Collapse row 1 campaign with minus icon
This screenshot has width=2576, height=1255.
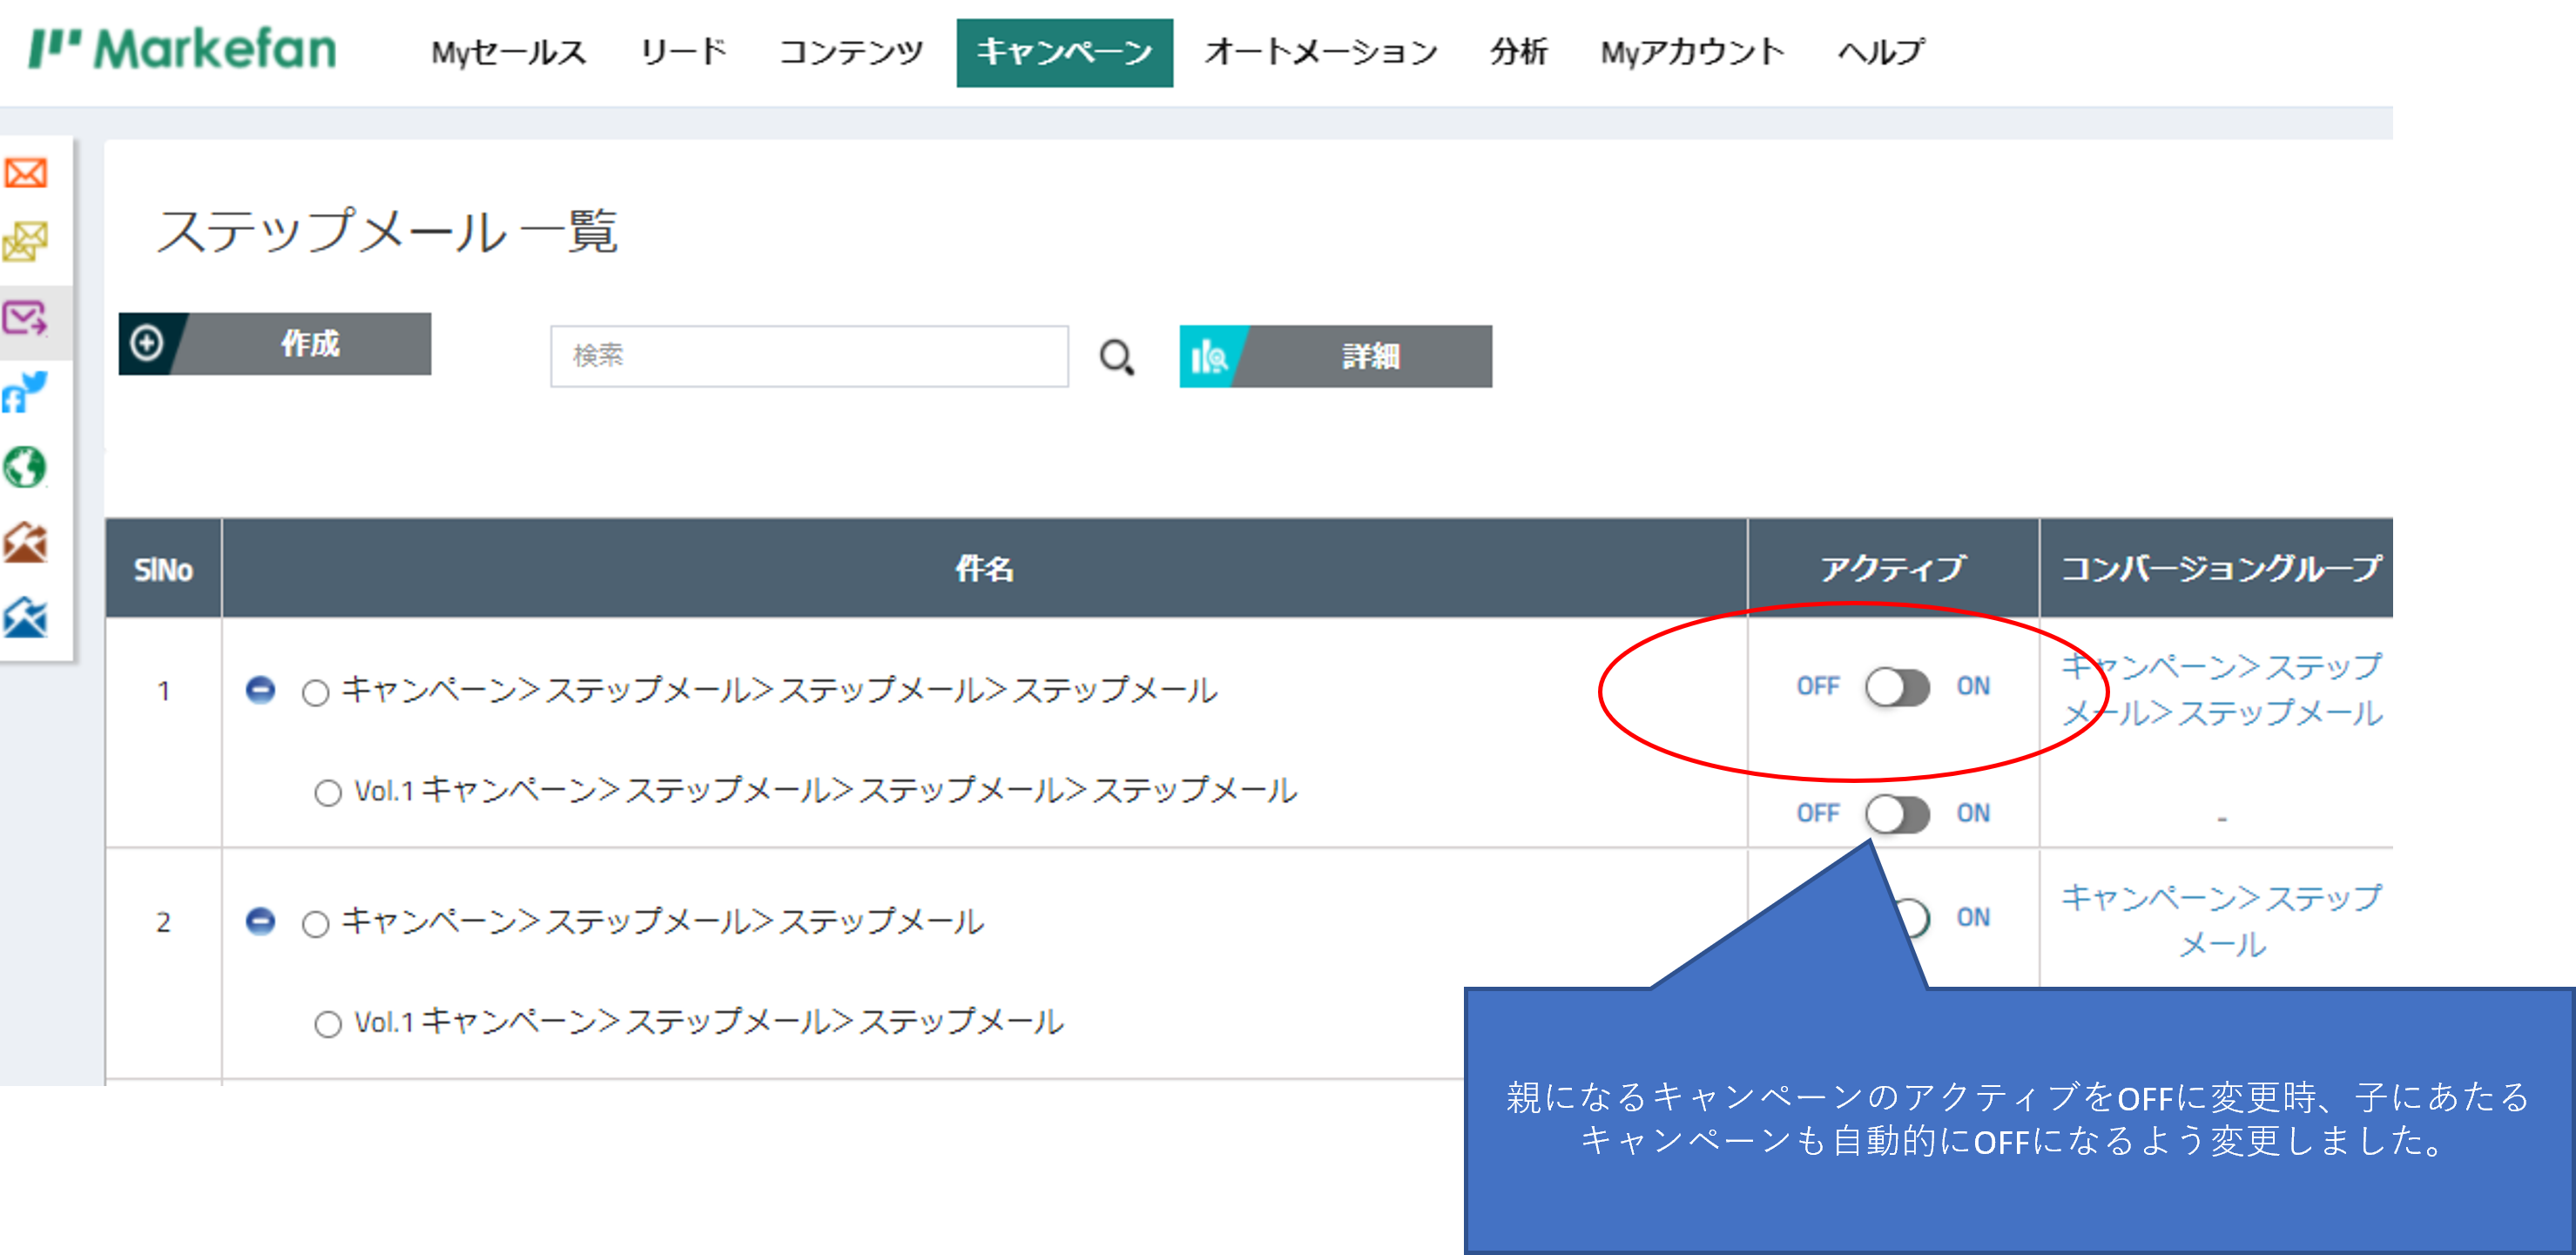click(x=260, y=690)
